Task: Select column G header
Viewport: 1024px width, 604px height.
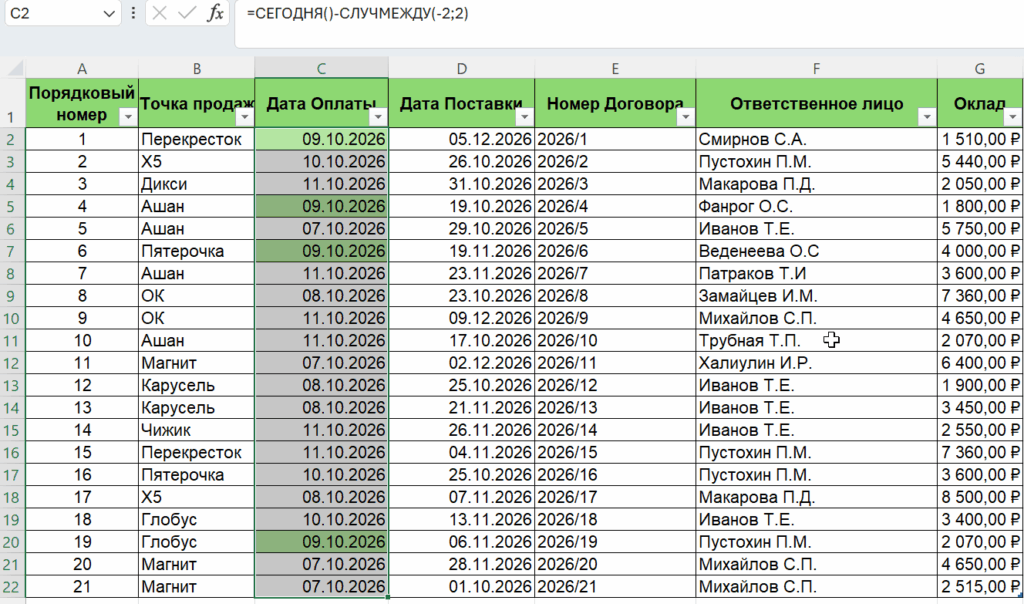Action: click(980, 68)
